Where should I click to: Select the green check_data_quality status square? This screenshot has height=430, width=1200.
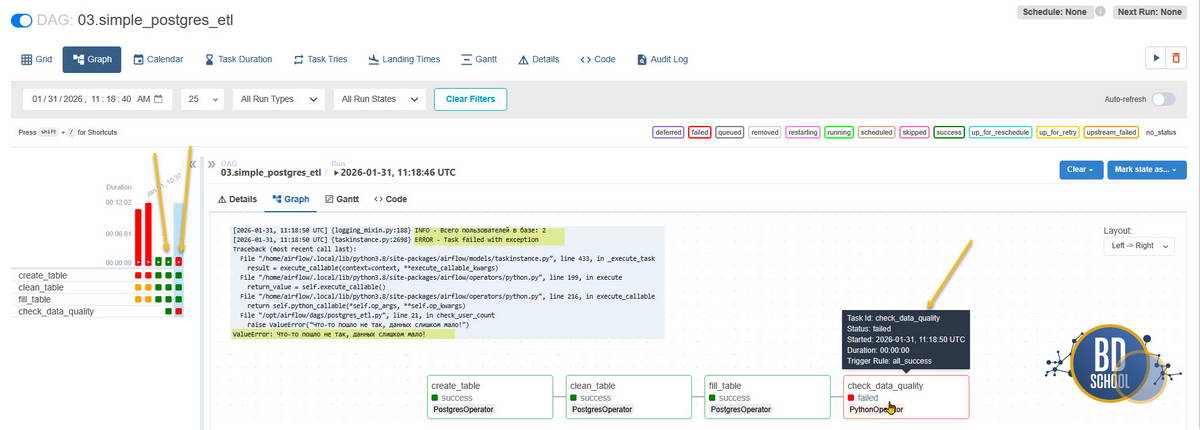pos(168,311)
